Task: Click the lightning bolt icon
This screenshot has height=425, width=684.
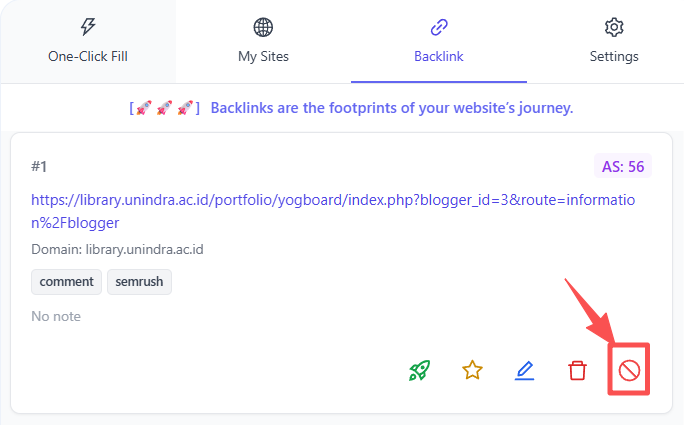Action: (x=88, y=27)
